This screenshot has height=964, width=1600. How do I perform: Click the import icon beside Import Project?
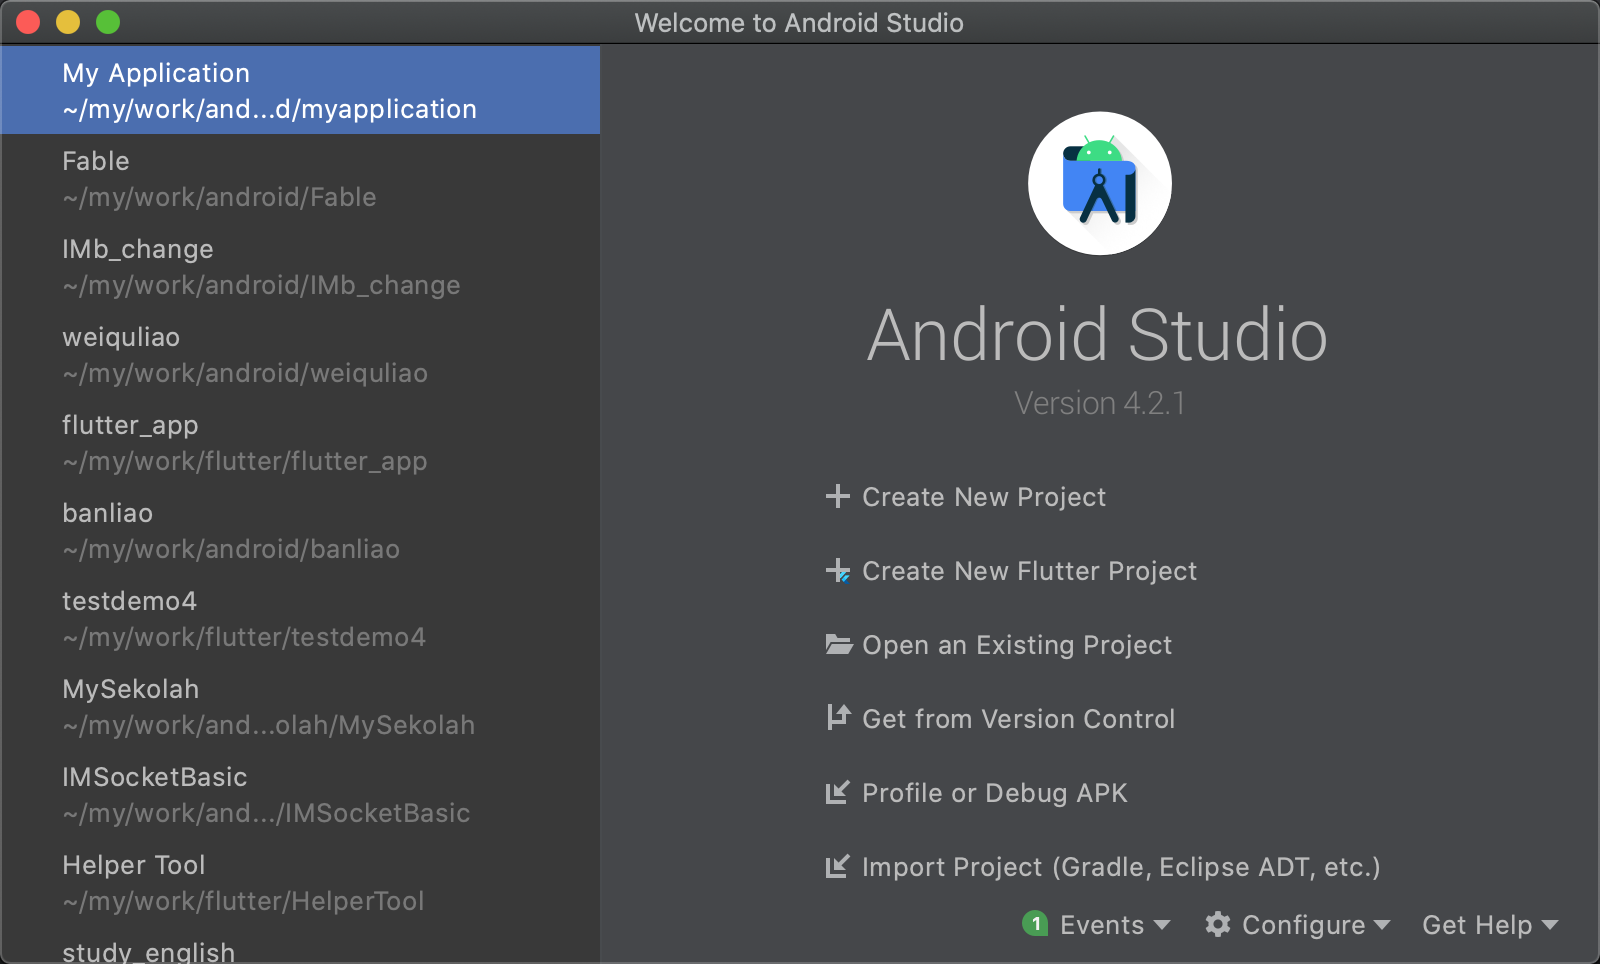838,866
